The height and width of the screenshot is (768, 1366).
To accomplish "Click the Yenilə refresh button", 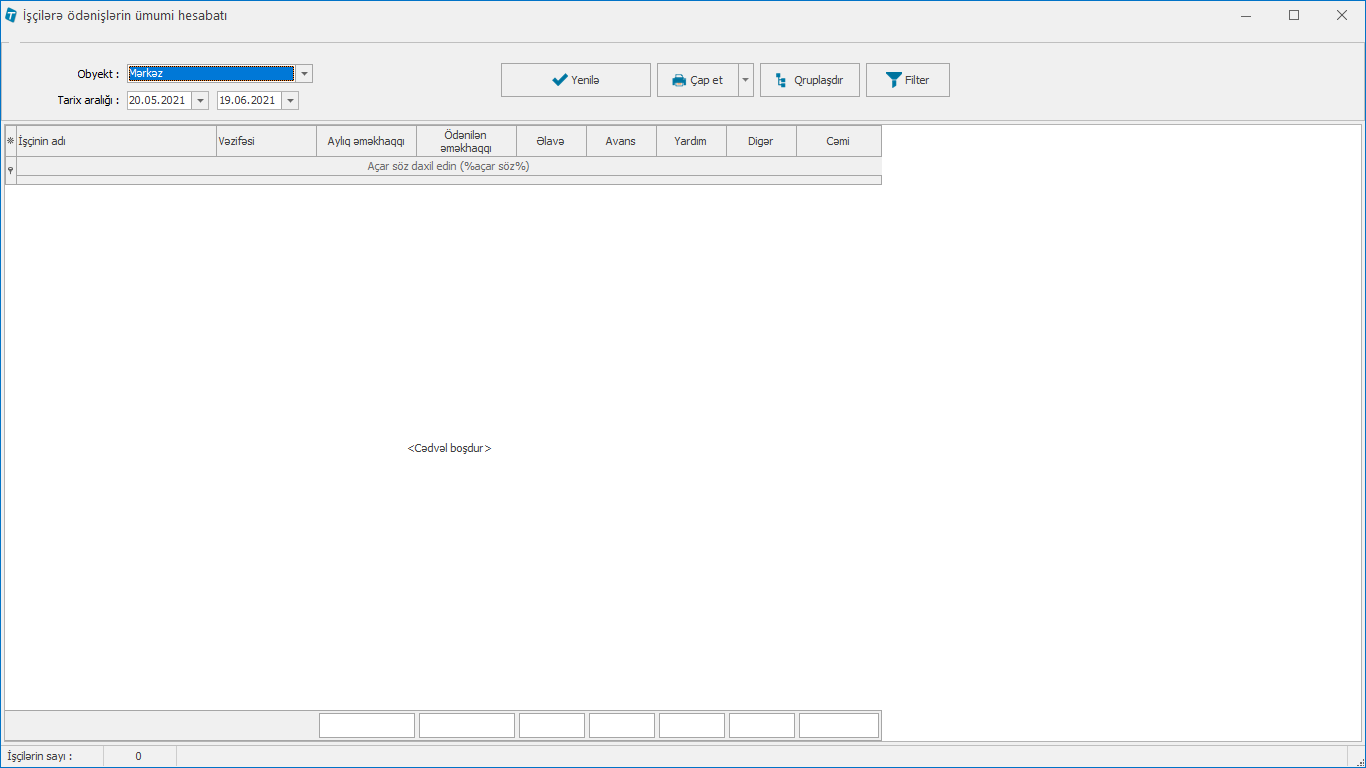I will pyautogui.click(x=575, y=80).
